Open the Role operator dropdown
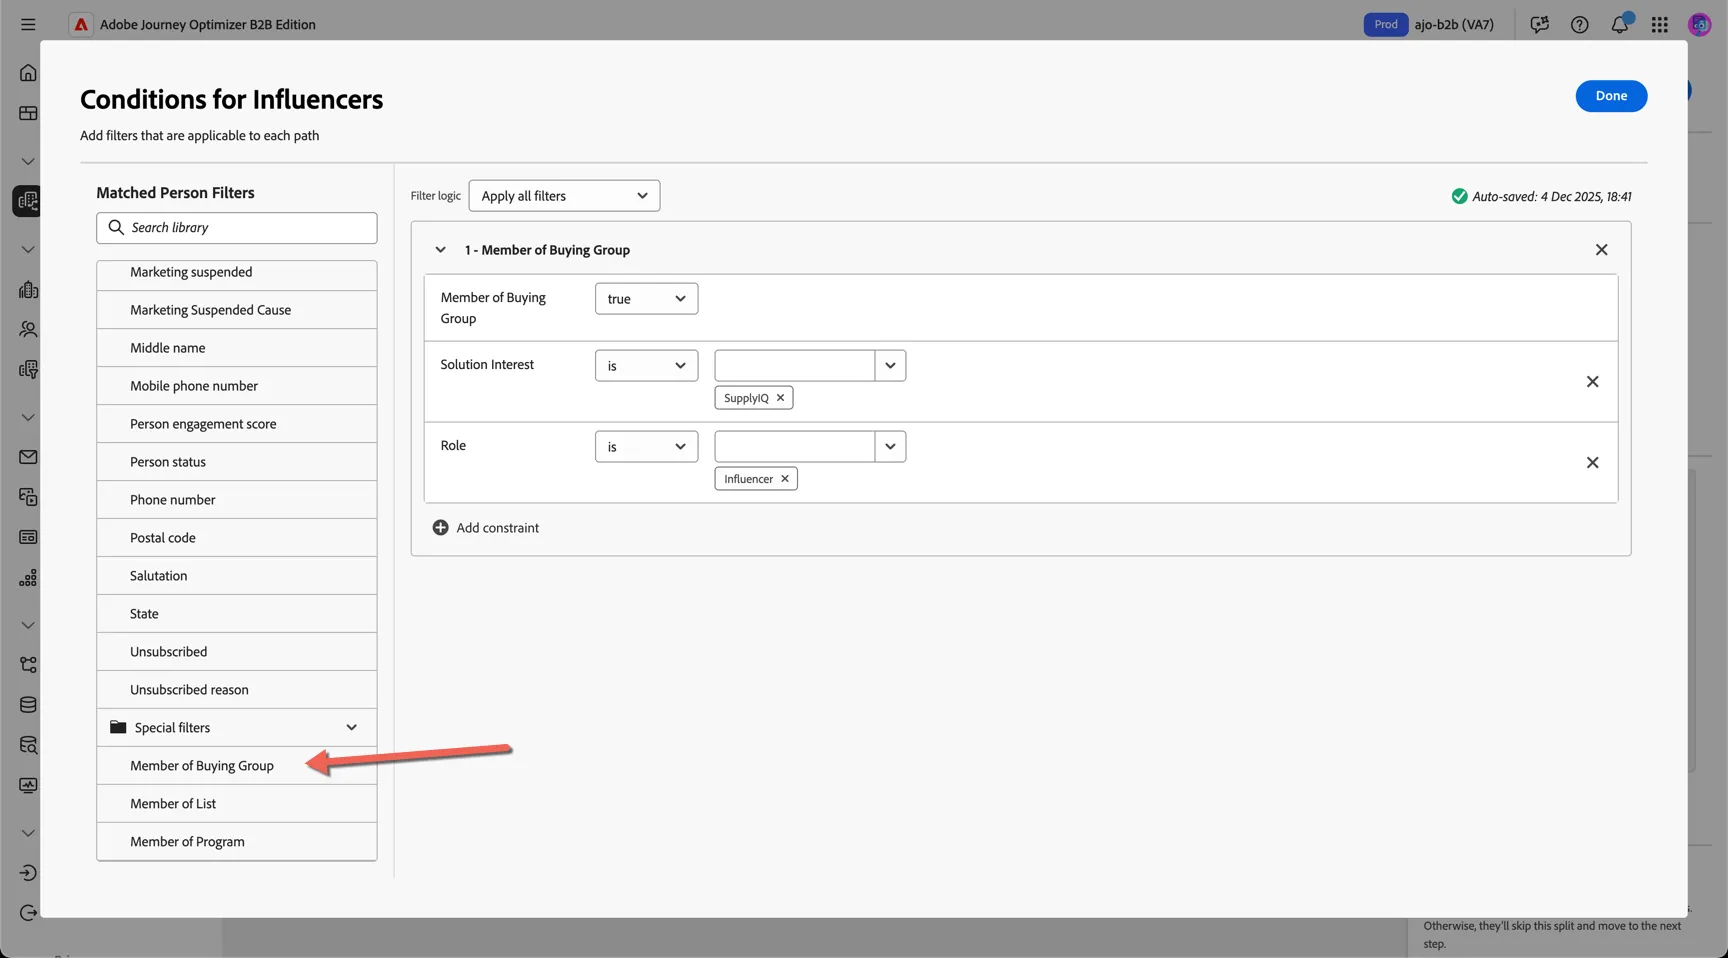Image resolution: width=1728 pixels, height=958 pixels. pyautogui.click(x=646, y=447)
